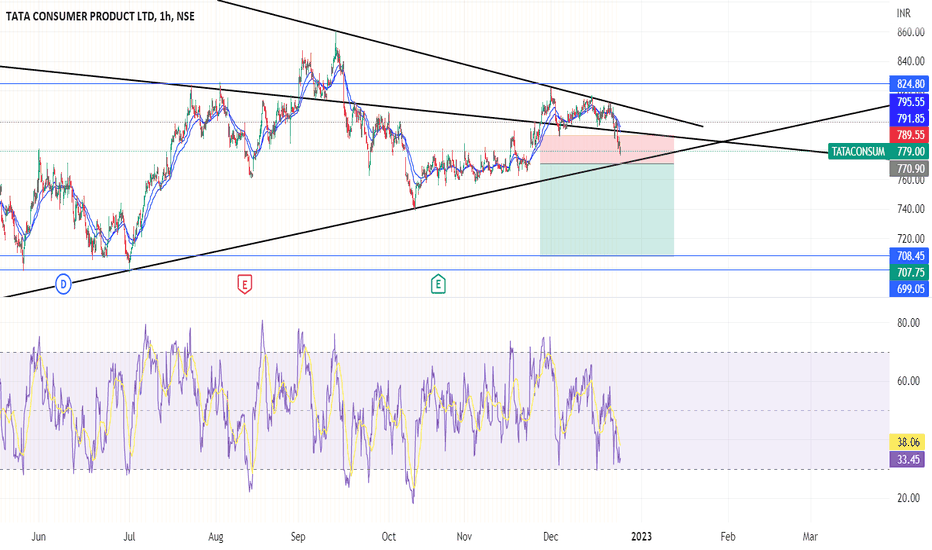Click the blue D dividend marker
Viewport: 932px width, 550px height.
pos(64,284)
